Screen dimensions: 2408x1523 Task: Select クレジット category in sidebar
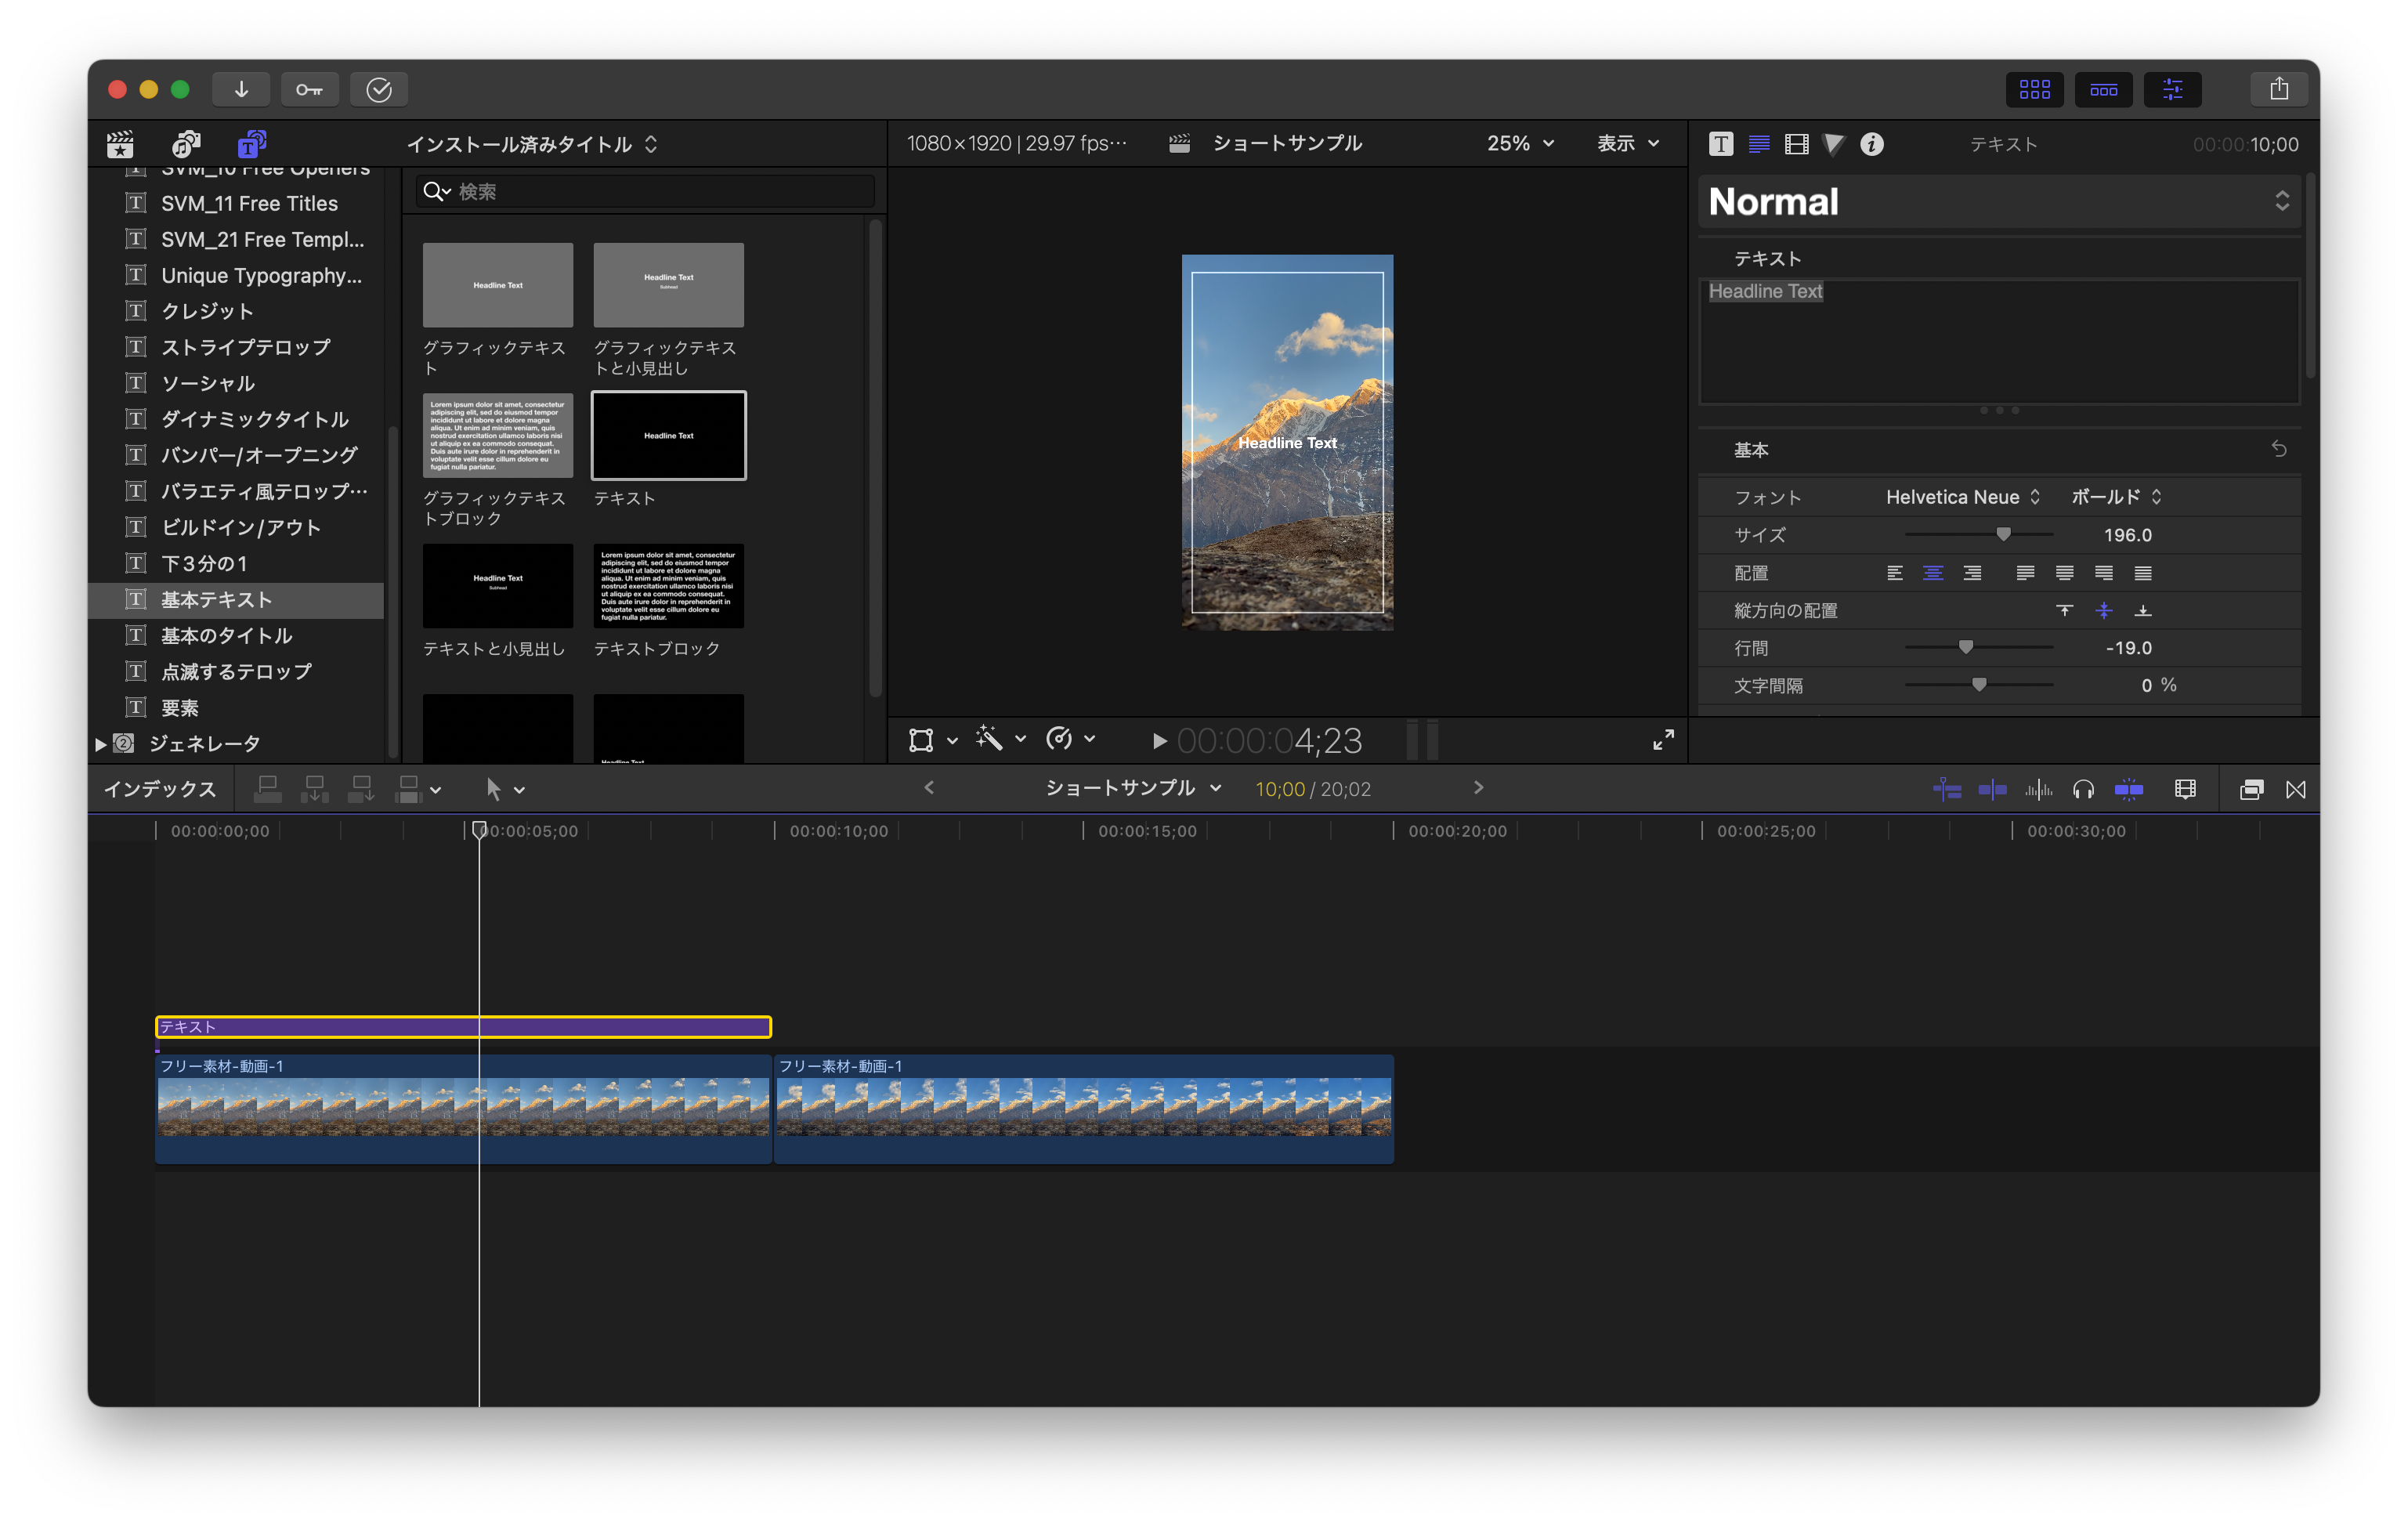click(x=207, y=311)
